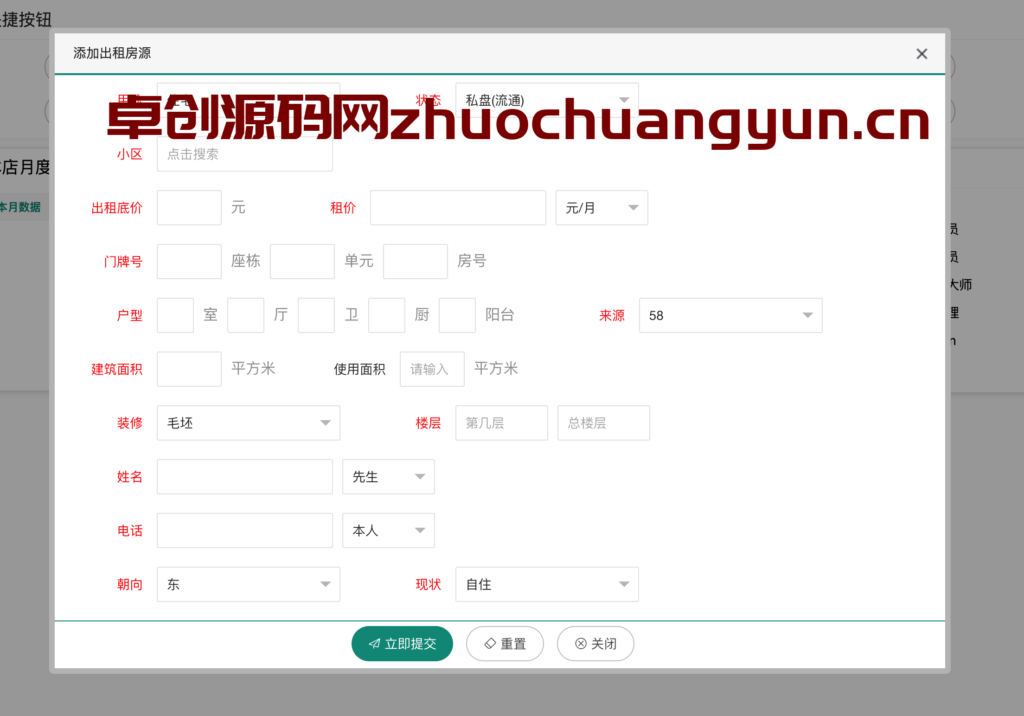
Task: Close the 添加出租房源 dialog with X icon
Action: (921, 54)
